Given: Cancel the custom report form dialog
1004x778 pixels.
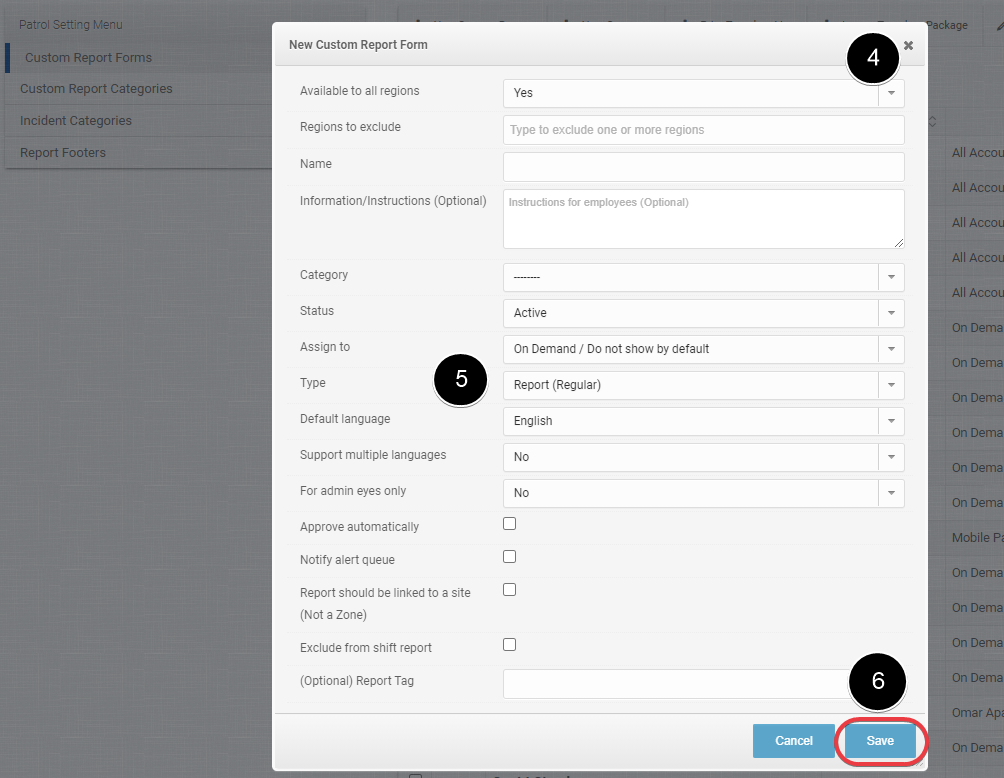Looking at the screenshot, I should tap(794, 741).
